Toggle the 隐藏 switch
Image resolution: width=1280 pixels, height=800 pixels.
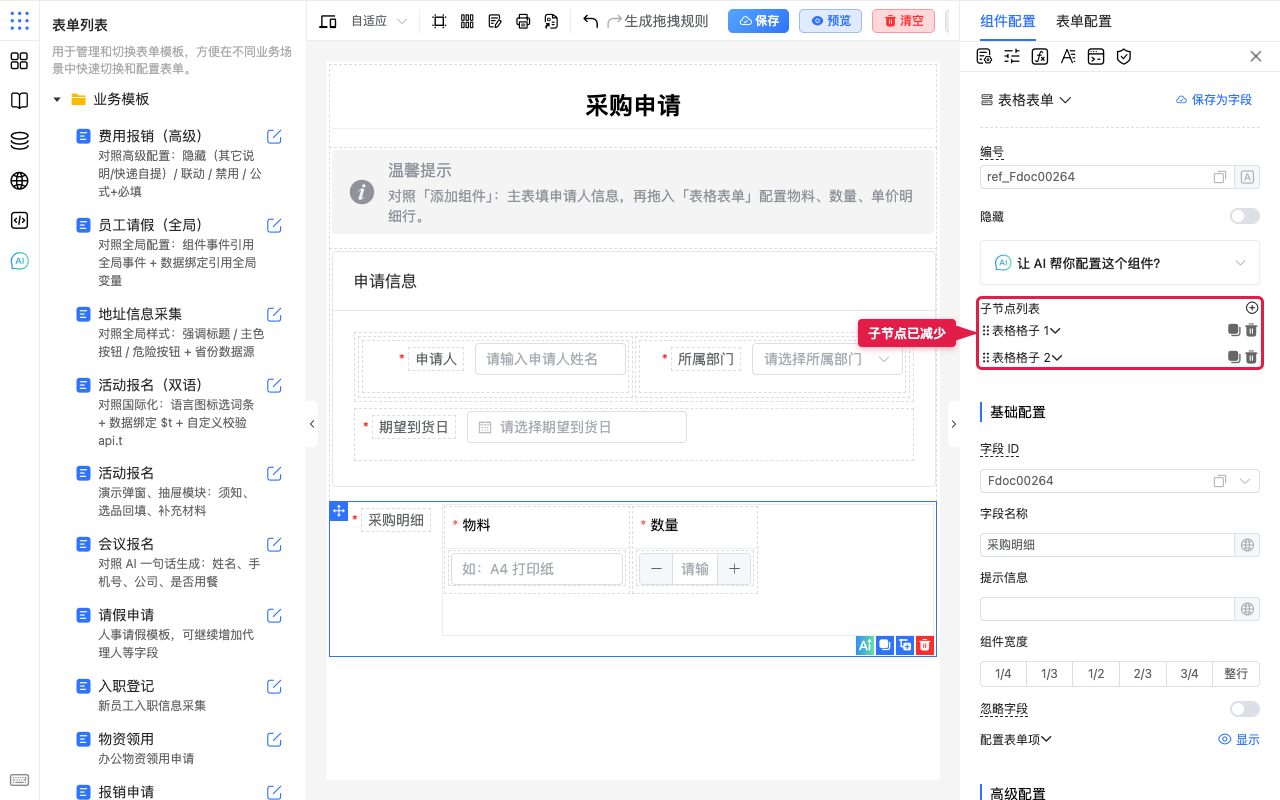tap(1245, 216)
